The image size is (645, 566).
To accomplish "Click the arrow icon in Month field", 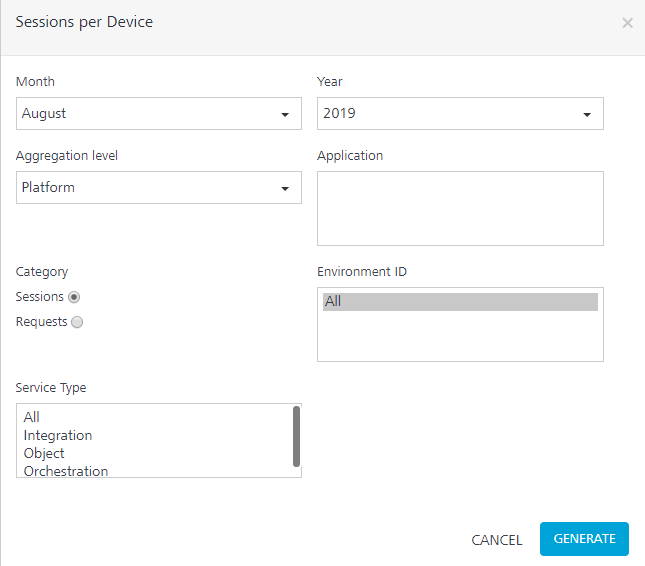I will click(285, 114).
